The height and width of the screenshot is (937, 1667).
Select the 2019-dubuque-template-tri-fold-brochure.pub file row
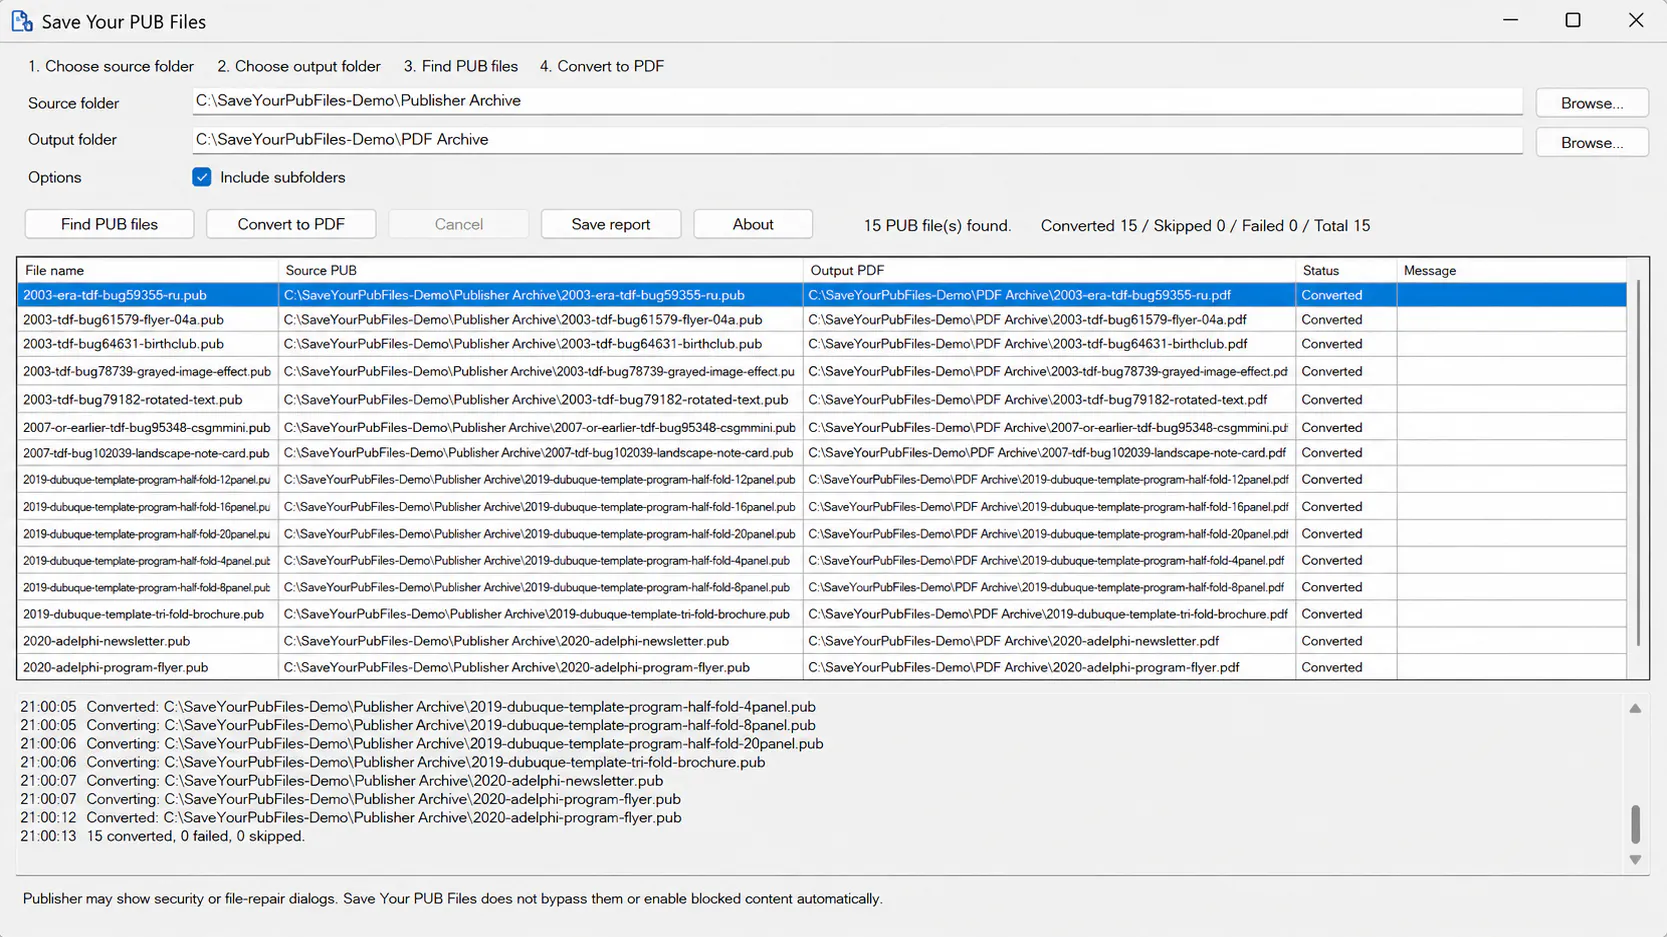[x=822, y=614]
